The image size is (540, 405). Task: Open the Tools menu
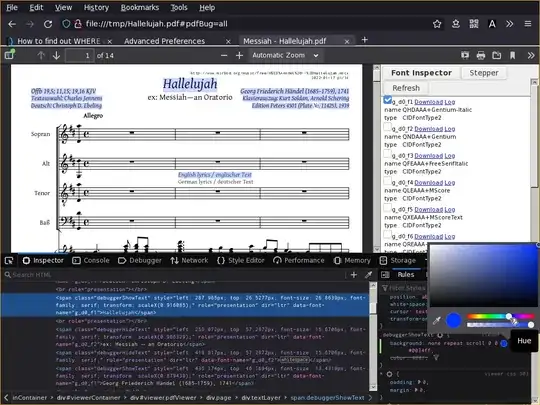point(179,8)
